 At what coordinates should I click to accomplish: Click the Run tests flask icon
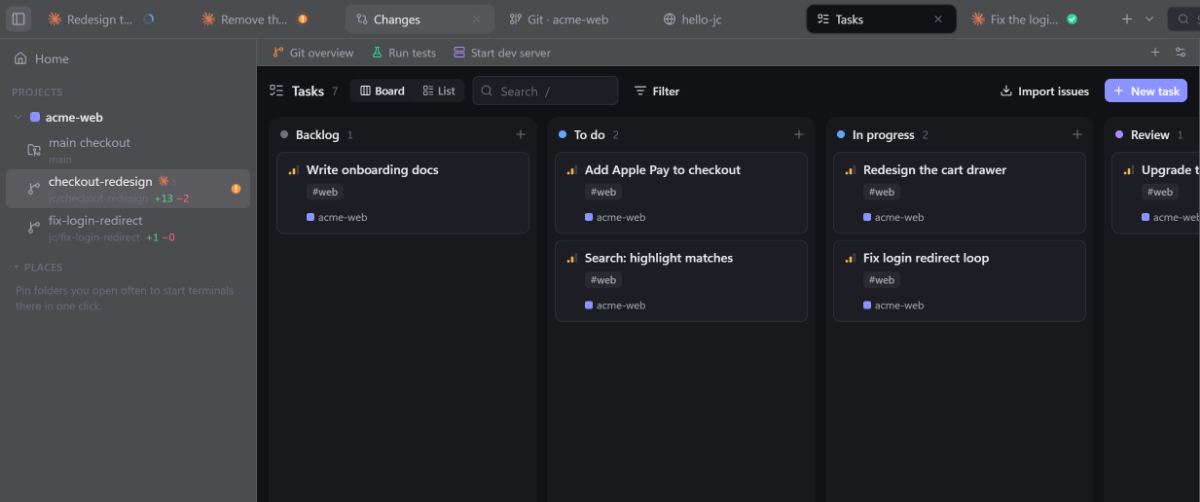377,53
